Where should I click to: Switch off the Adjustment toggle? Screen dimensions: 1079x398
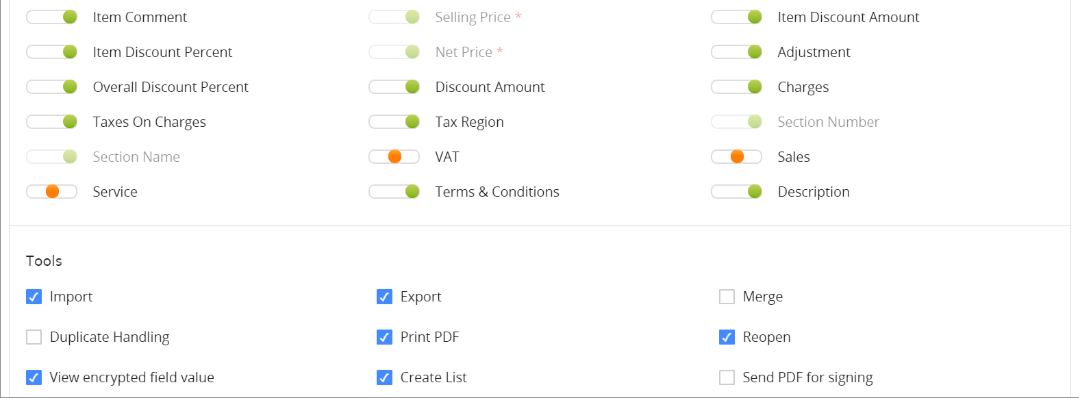pos(736,52)
